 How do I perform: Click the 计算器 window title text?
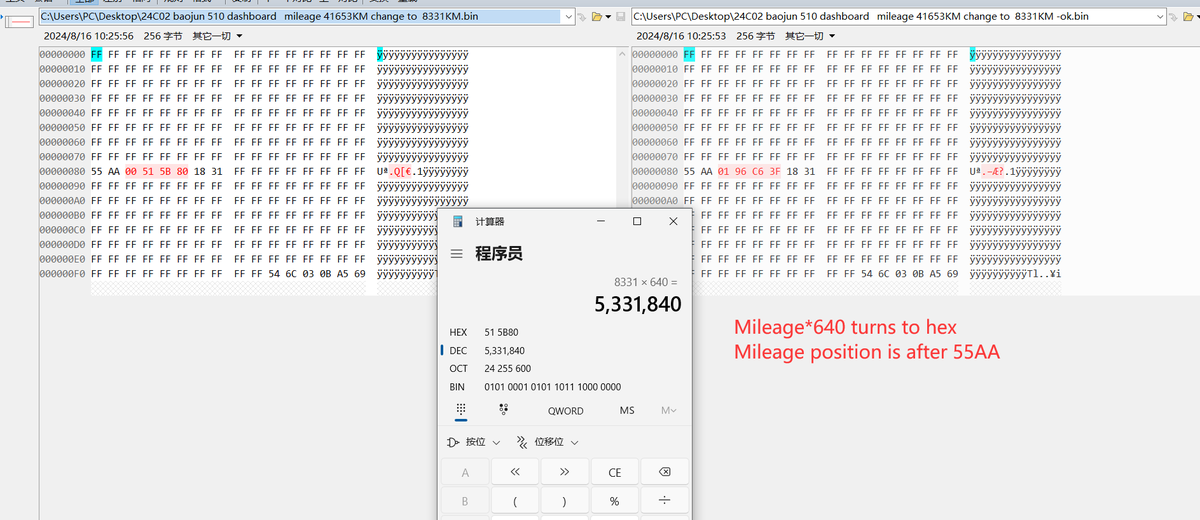[490, 221]
